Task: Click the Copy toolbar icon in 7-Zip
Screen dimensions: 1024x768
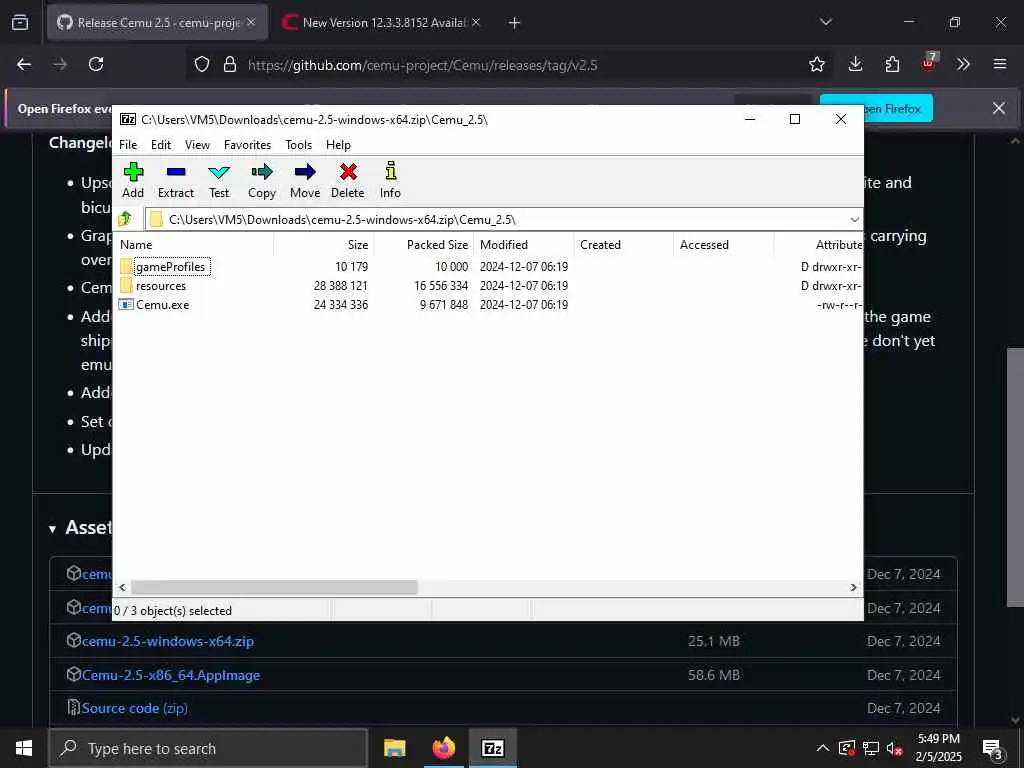Action: [262, 180]
